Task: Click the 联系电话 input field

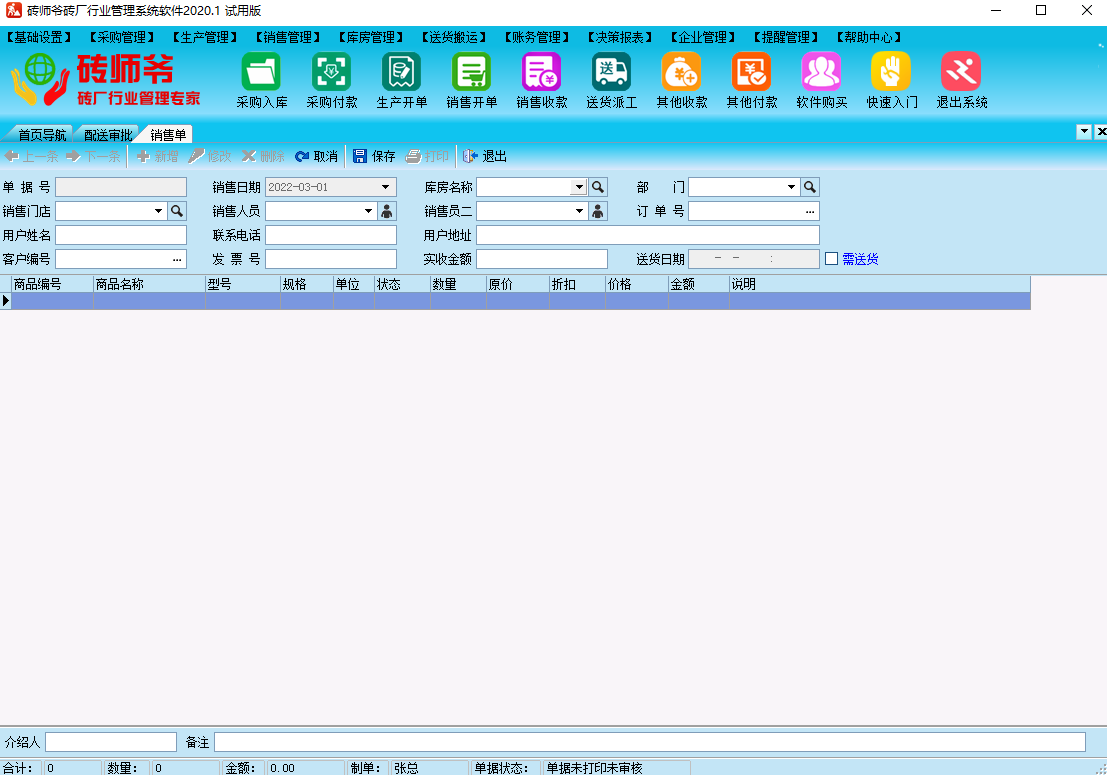Action: coord(331,235)
